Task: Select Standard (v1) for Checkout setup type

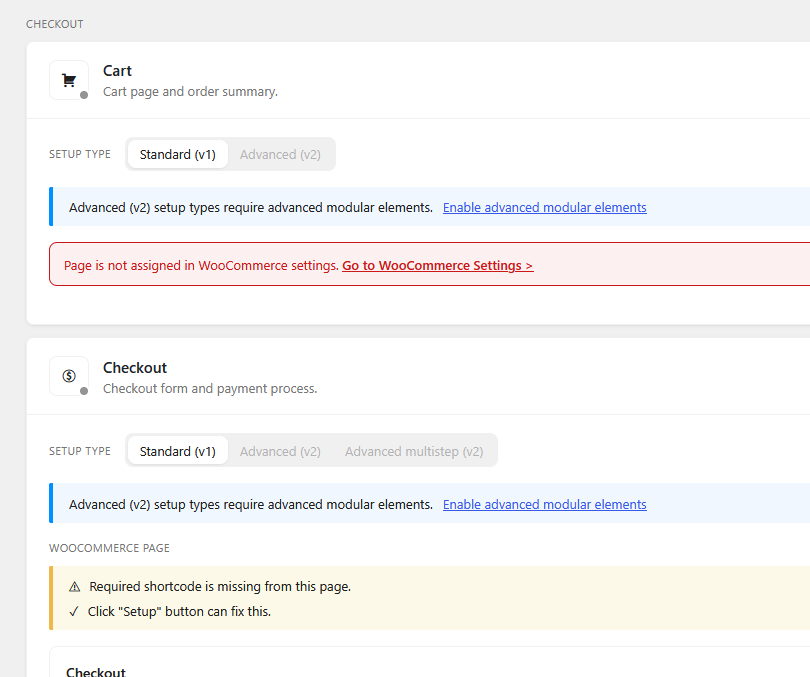Action: pos(177,451)
